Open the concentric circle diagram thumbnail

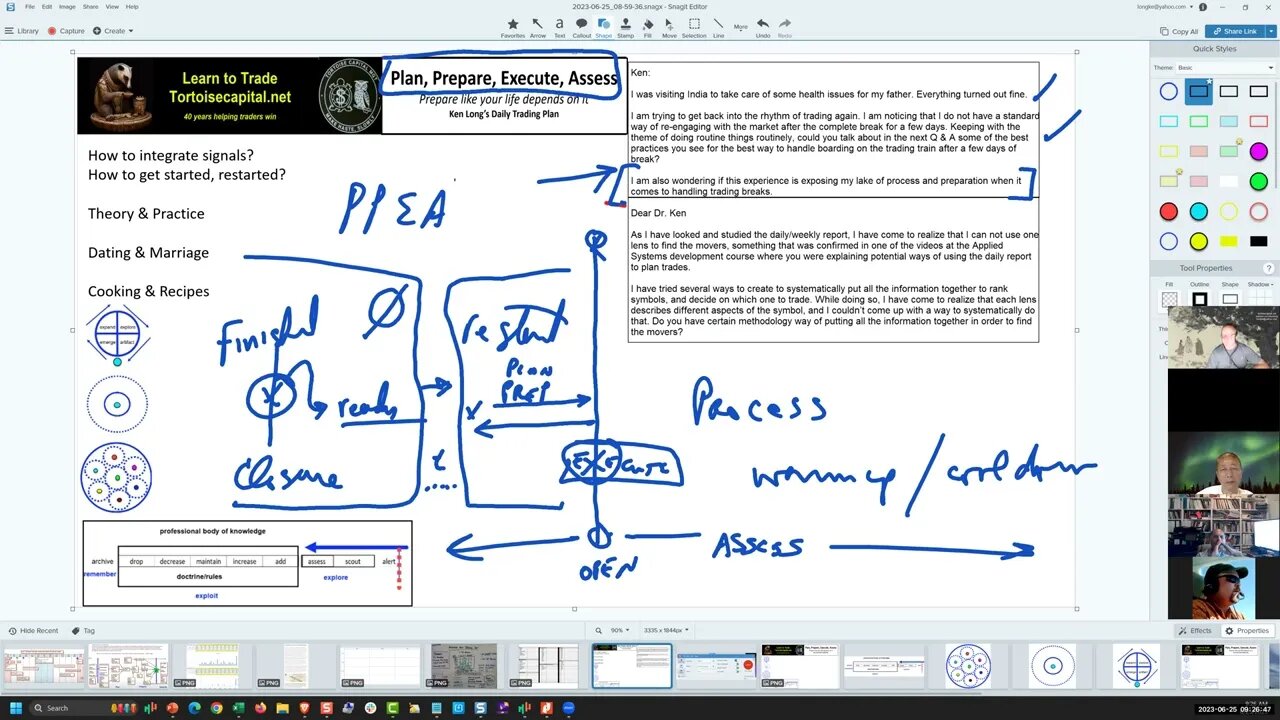click(1052, 665)
